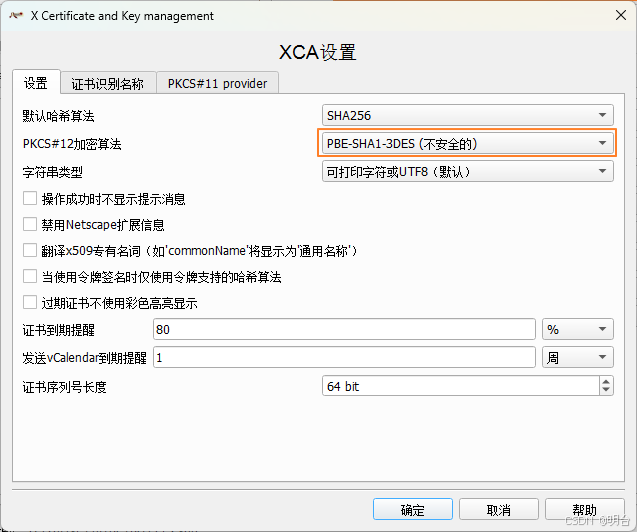
Task: Open the 周 unit dropdown
Action: click(x=578, y=357)
